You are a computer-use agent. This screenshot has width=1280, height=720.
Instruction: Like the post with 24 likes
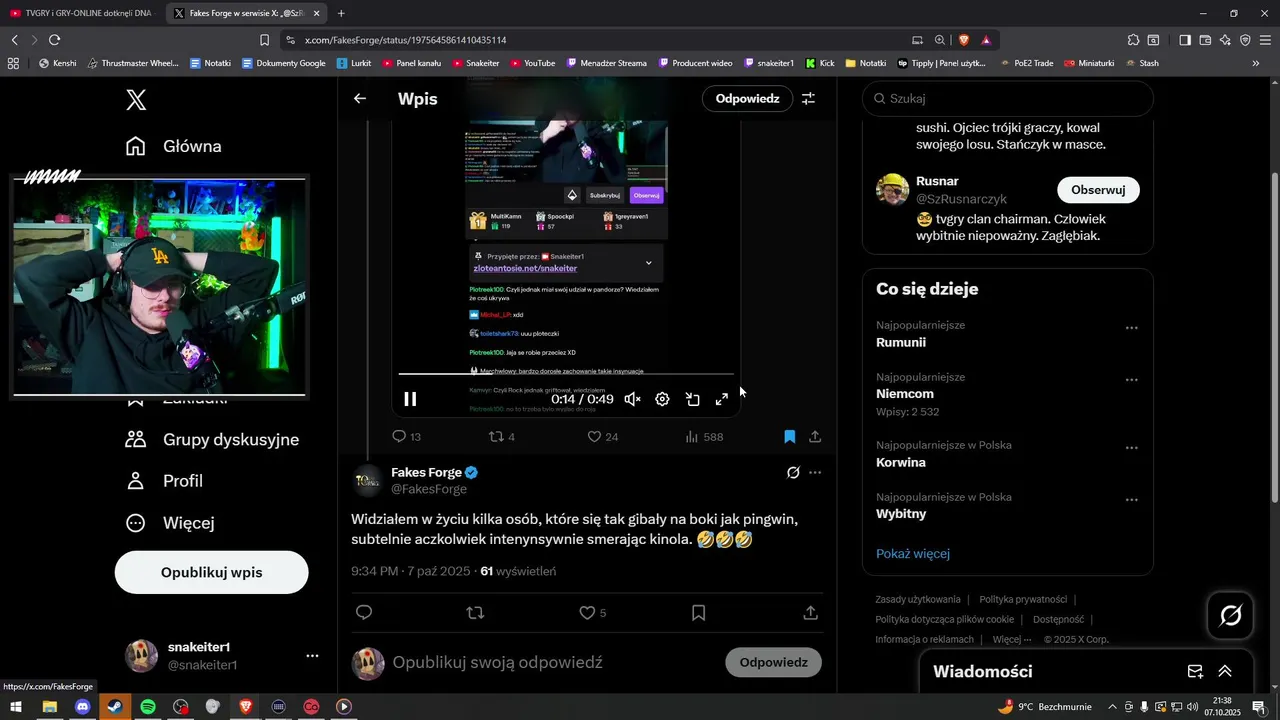(602, 437)
